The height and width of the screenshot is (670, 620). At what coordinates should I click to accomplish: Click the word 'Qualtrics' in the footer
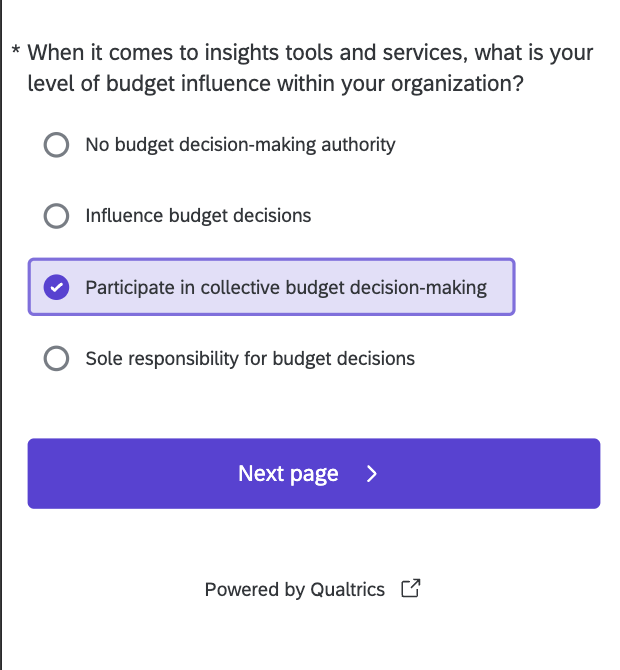(347, 590)
